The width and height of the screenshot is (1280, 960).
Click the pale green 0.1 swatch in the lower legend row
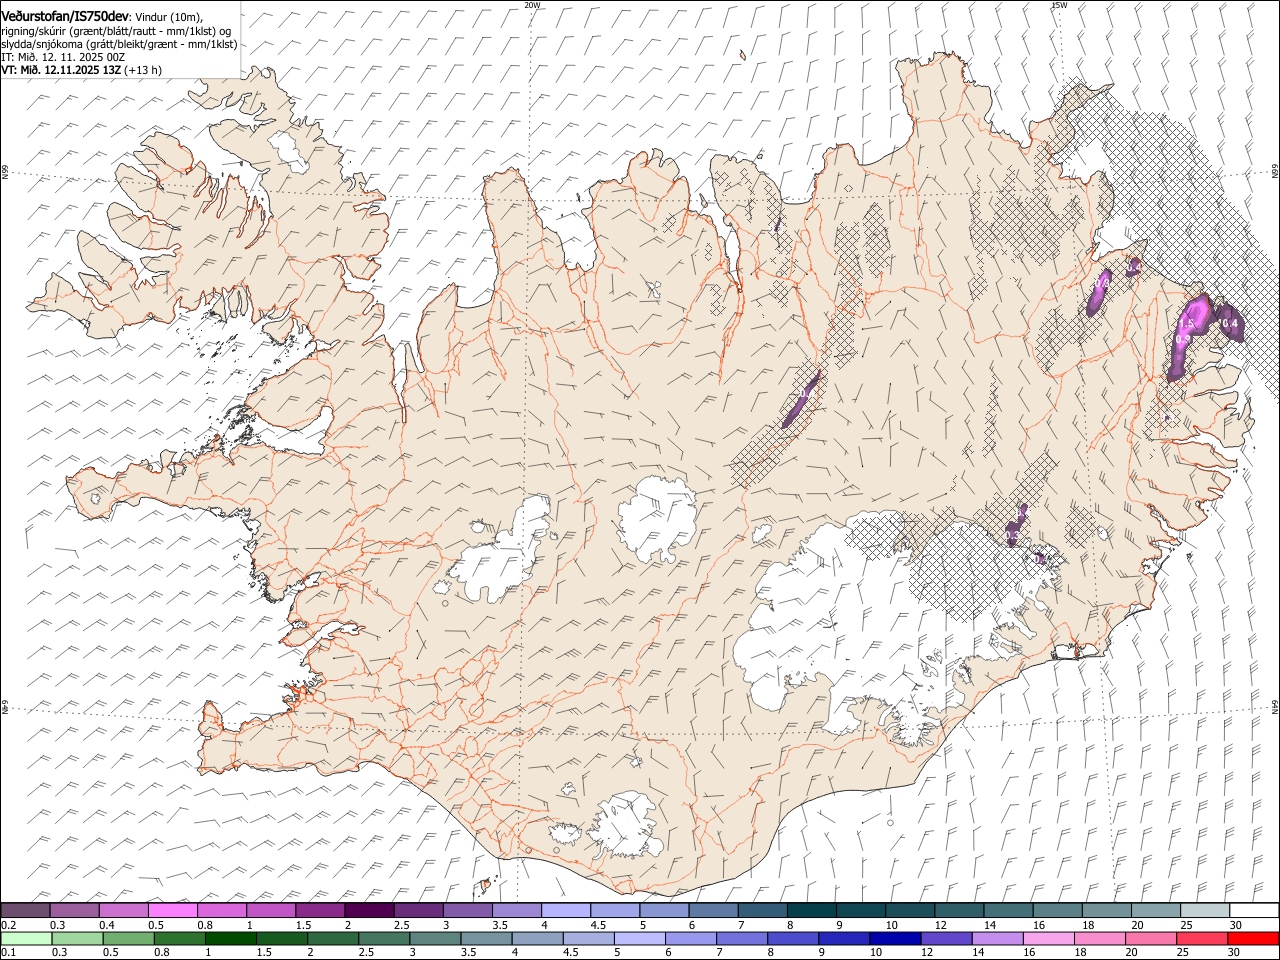click(26, 938)
